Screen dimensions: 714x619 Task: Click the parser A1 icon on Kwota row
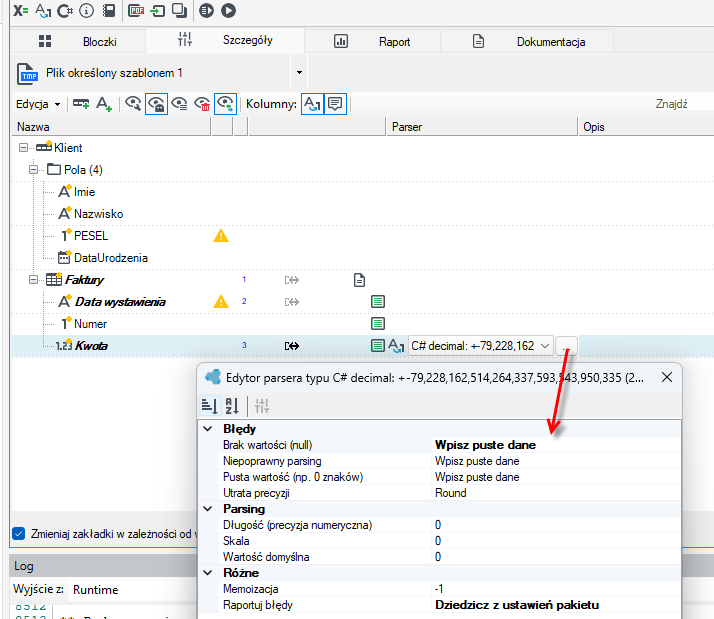click(396, 346)
